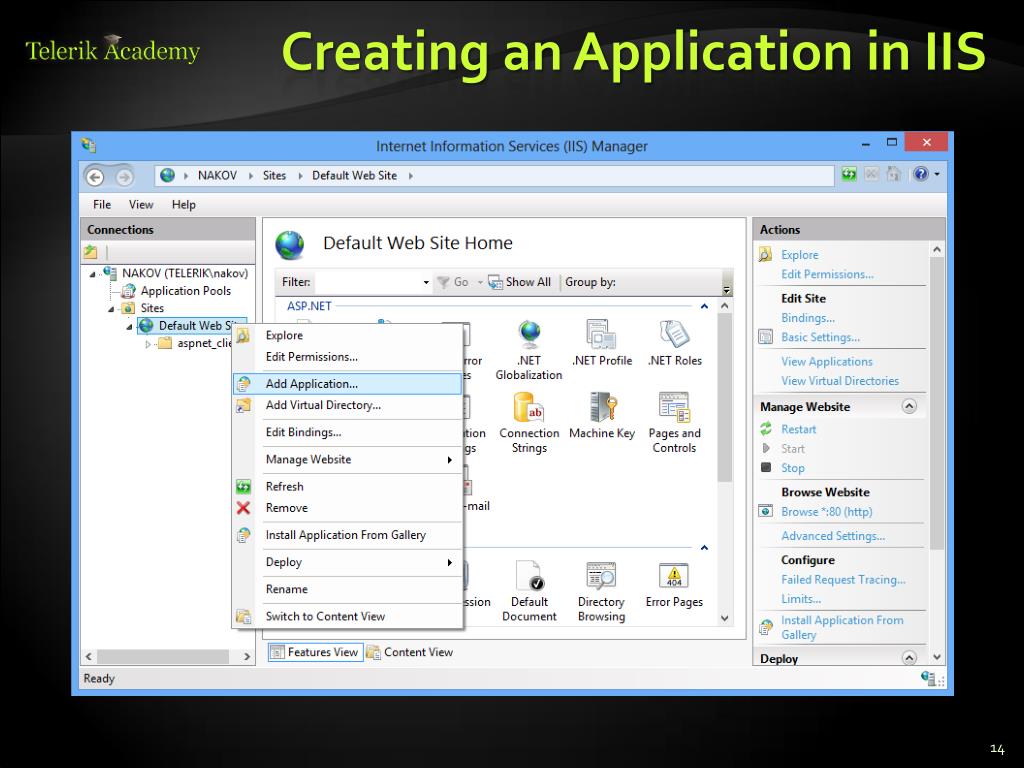
Task: Open the Manage Website submenu
Action: tap(347, 460)
